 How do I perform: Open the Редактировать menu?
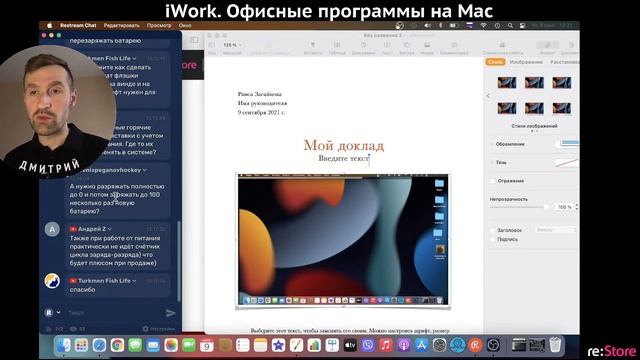[121, 25]
